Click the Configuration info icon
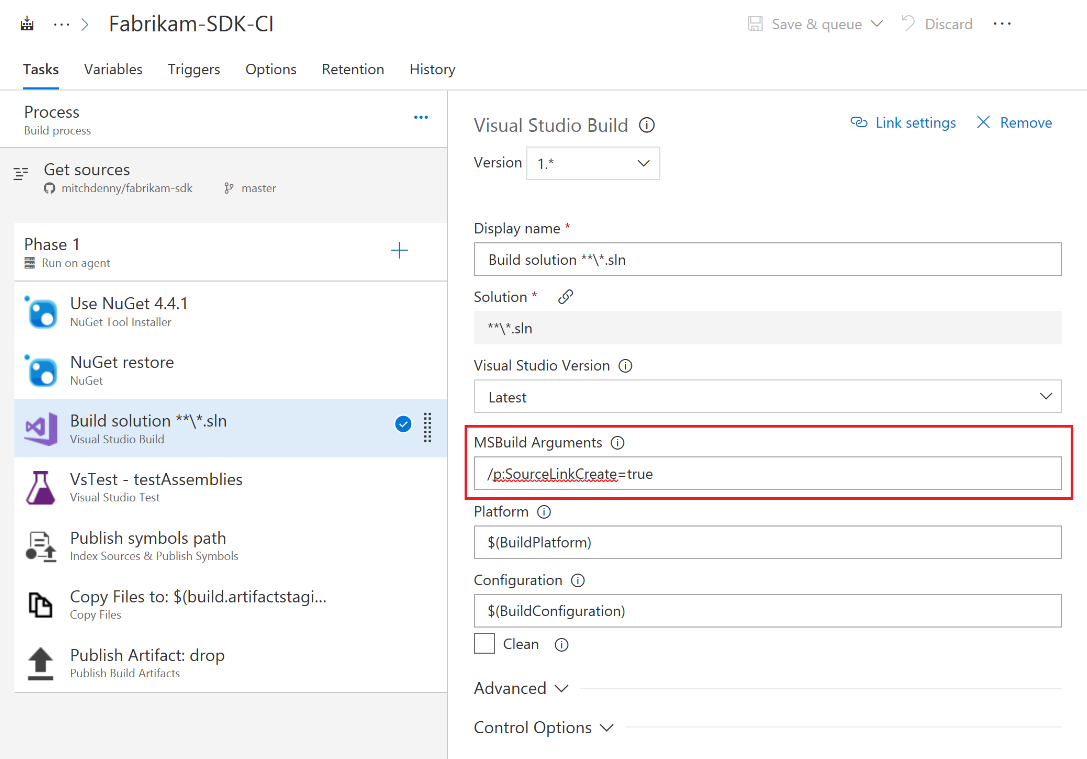The image size is (1087, 759). coord(577,581)
